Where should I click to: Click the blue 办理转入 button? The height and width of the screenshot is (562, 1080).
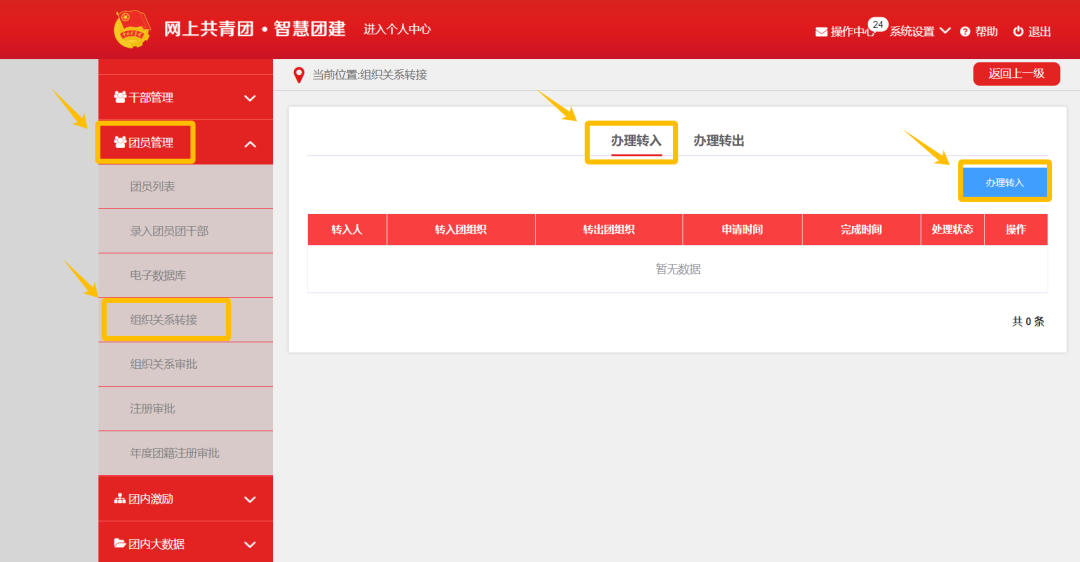point(1004,183)
